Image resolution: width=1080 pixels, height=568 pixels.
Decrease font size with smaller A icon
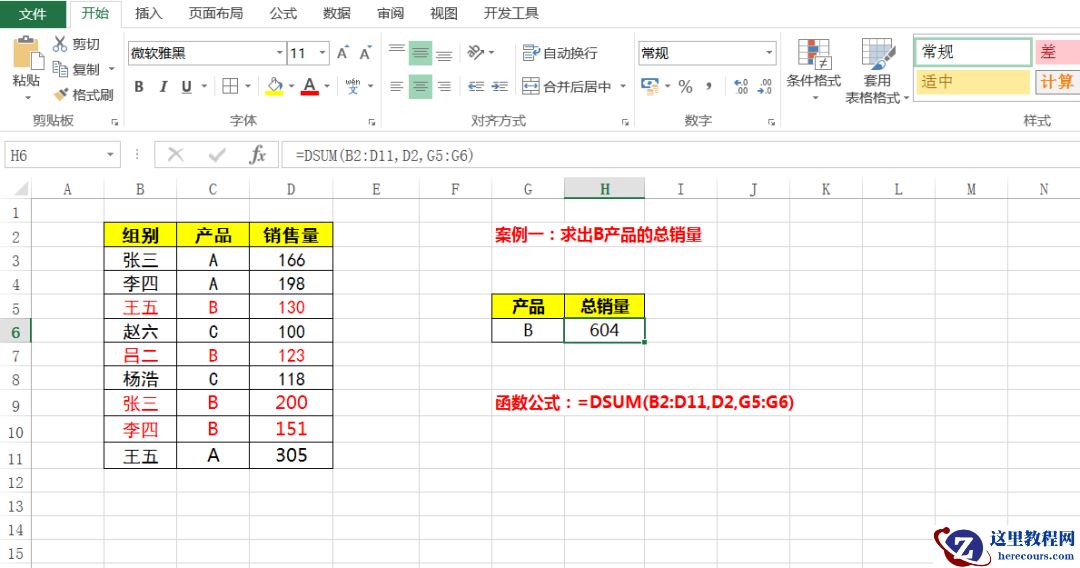click(x=365, y=53)
